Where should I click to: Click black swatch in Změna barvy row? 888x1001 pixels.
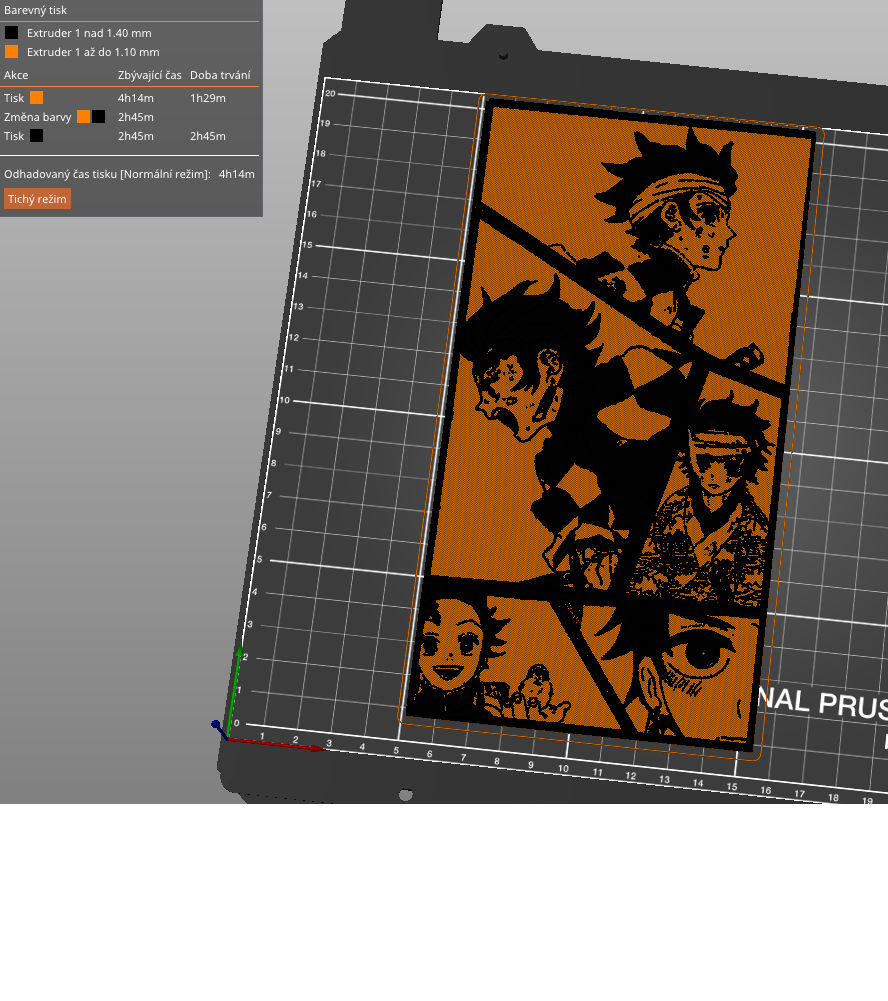[98, 117]
